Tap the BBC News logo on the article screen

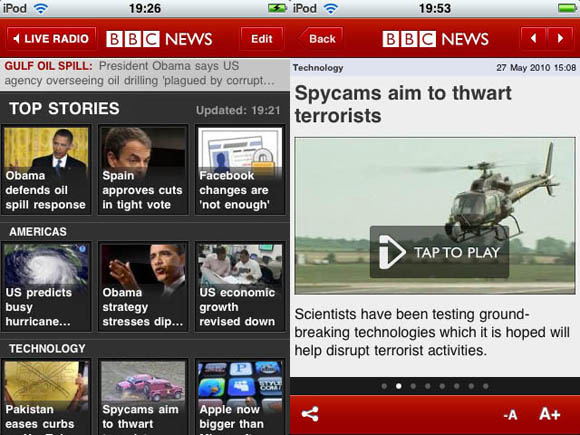coord(435,39)
